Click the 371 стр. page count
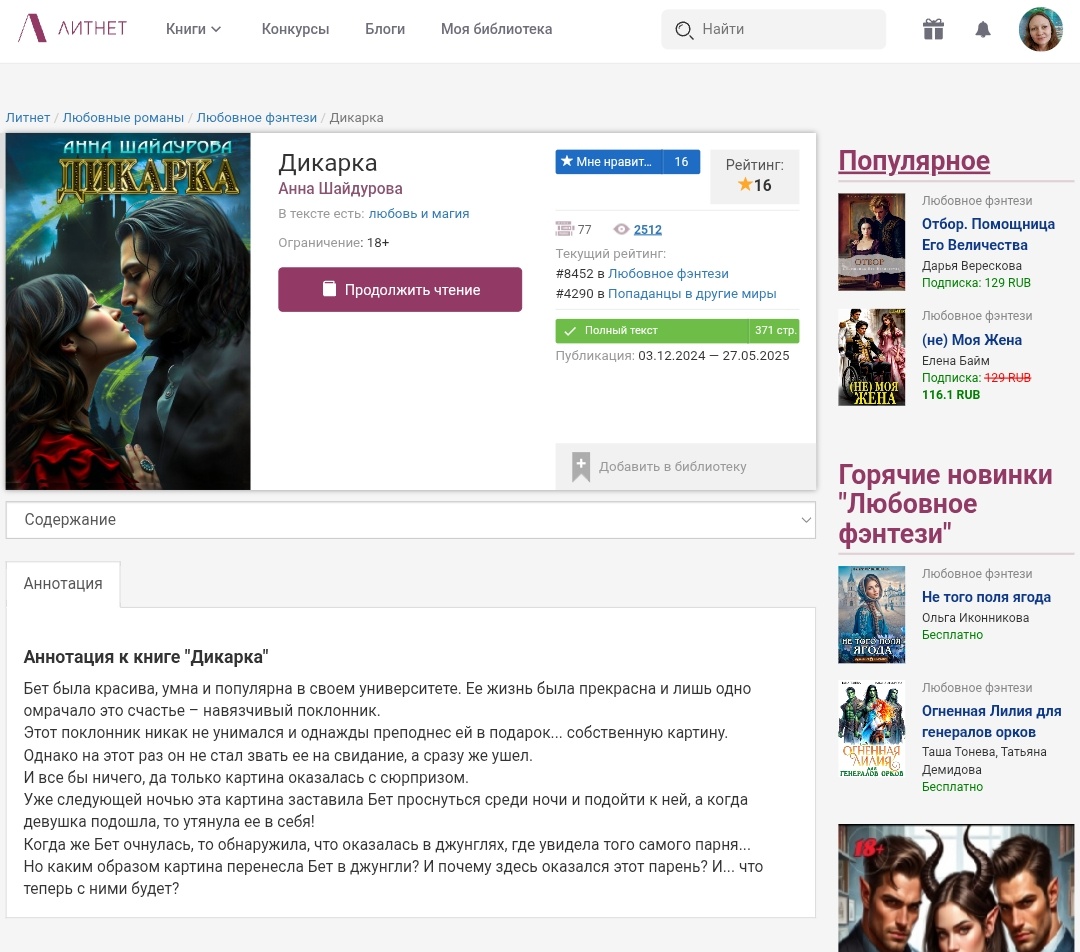This screenshot has width=1080, height=952. tap(775, 331)
